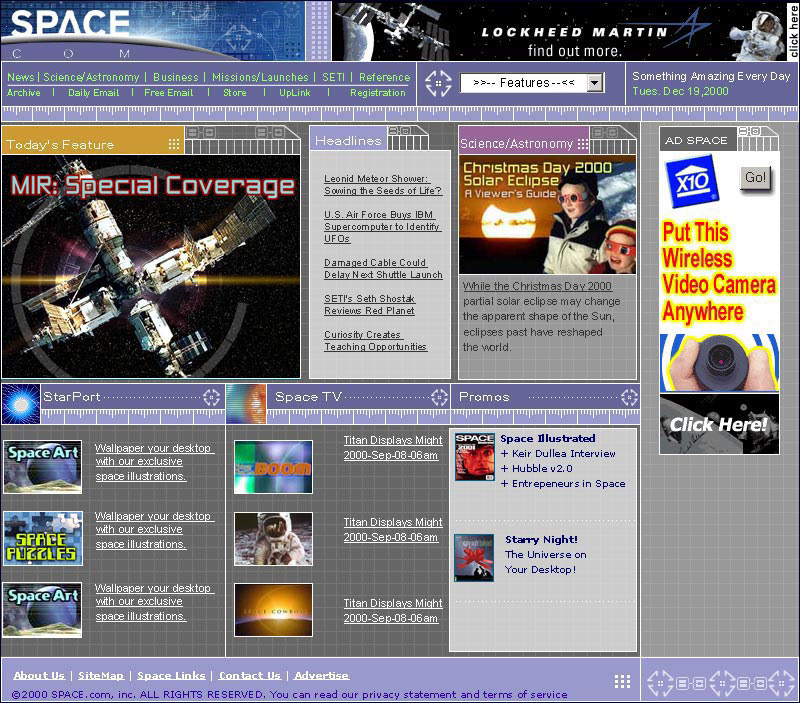Image resolution: width=800 pixels, height=703 pixels.
Task: Open the Business section link
Action: tap(176, 77)
